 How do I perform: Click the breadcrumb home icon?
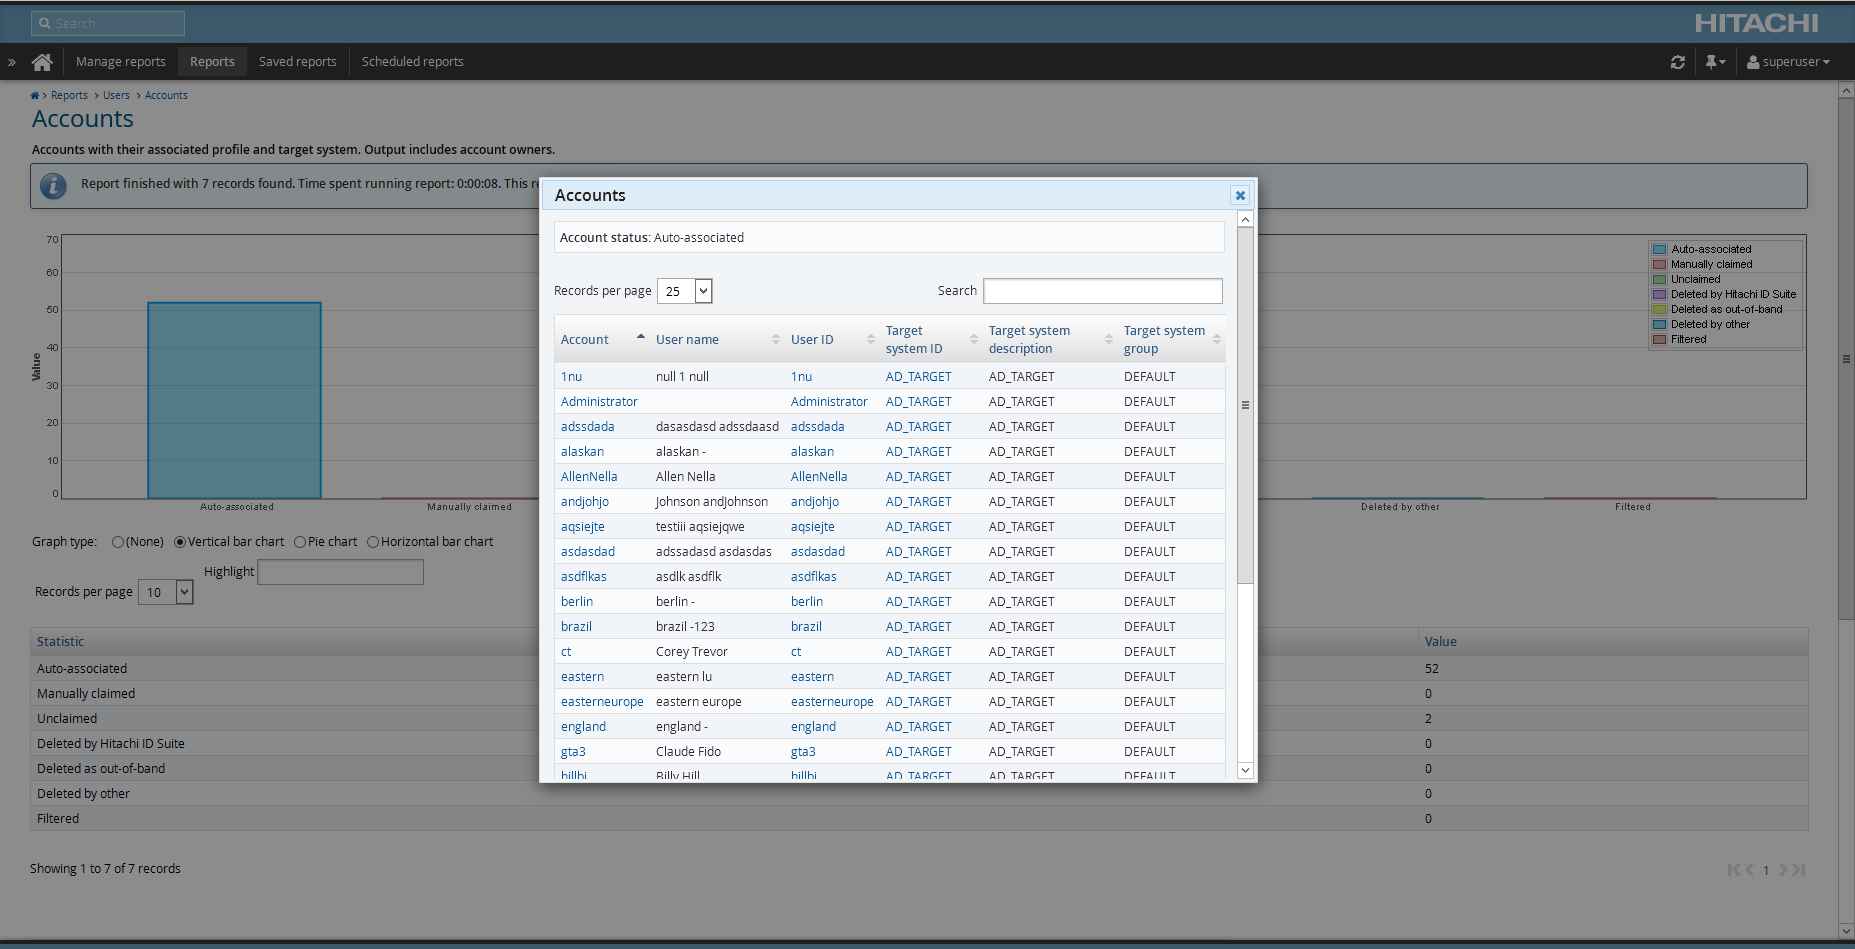(x=35, y=96)
